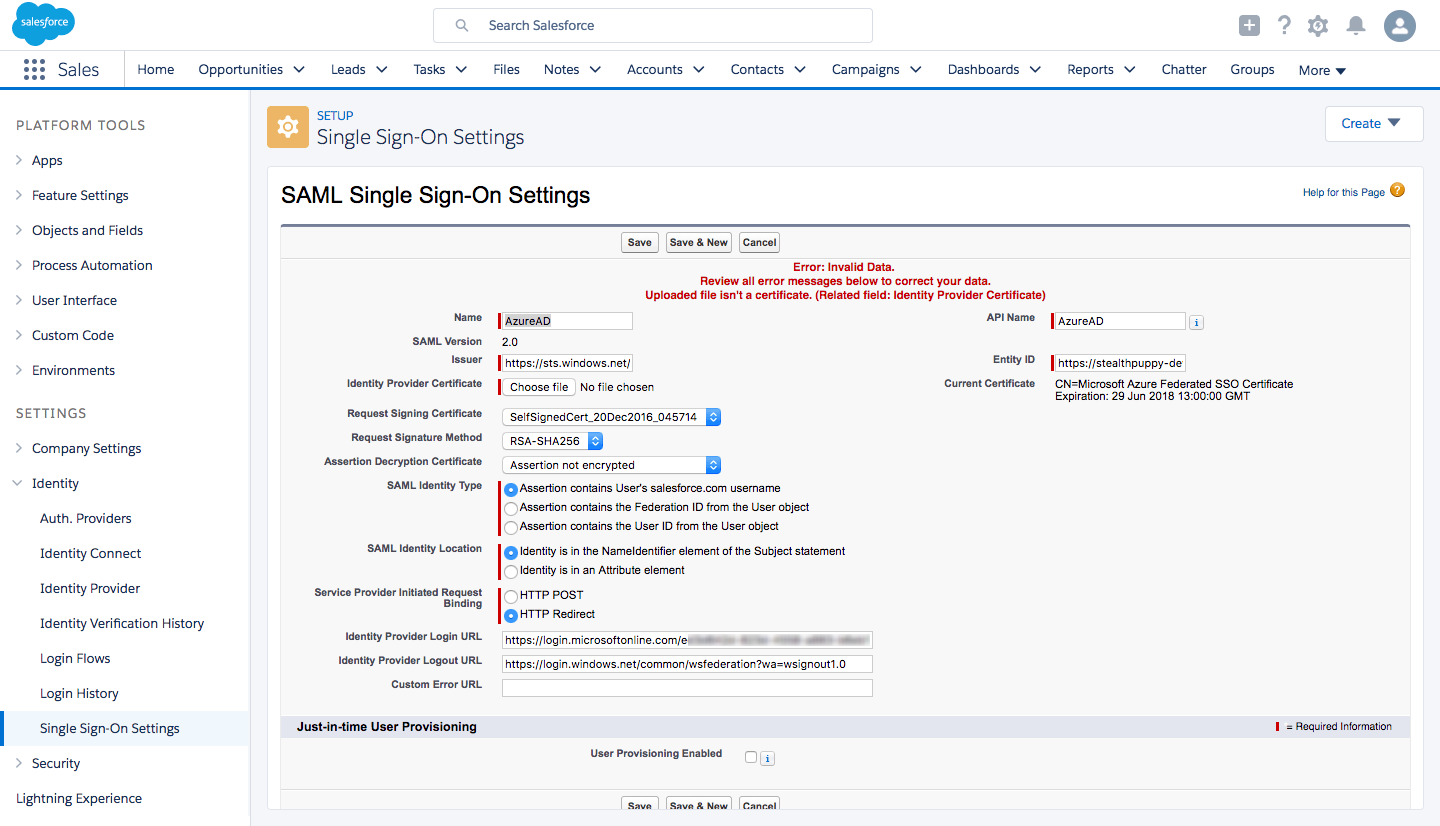The height and width of the screenshot is (826, 1440).
Task: Expand Company Settings in sidebar
Action: (19, 448)
